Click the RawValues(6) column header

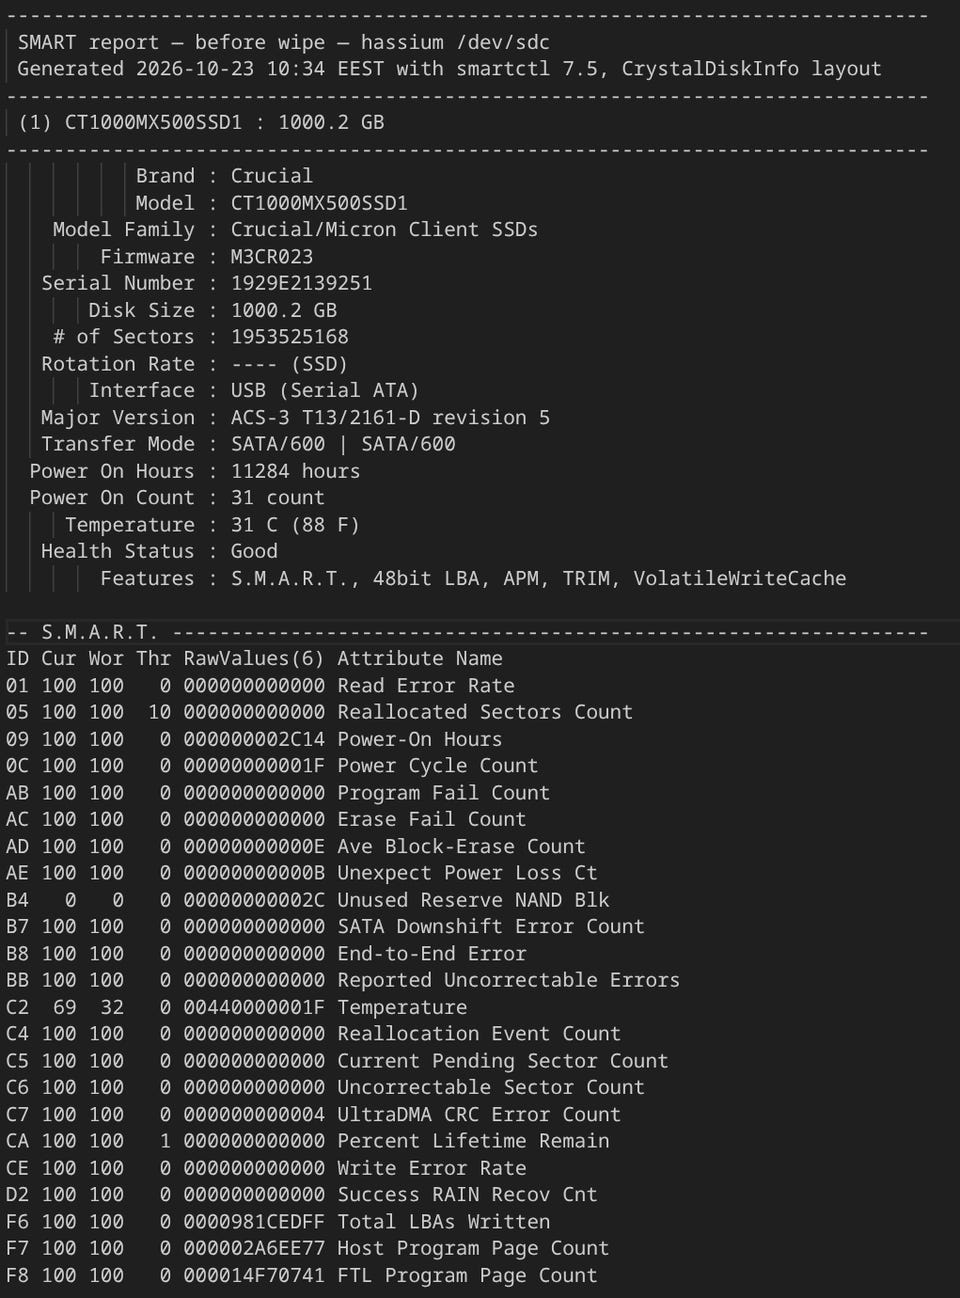click(254, 658)
